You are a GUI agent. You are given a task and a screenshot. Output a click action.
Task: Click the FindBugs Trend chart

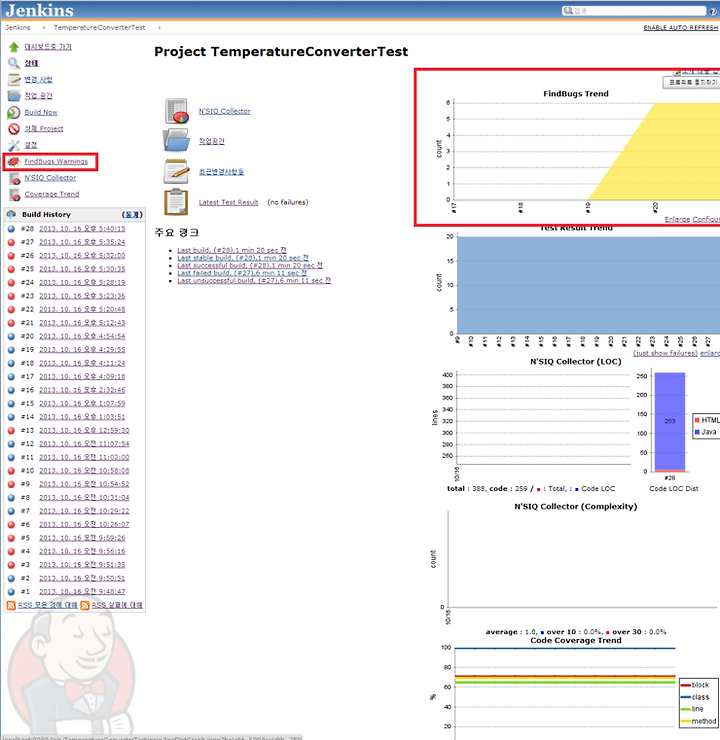[577, 151]
